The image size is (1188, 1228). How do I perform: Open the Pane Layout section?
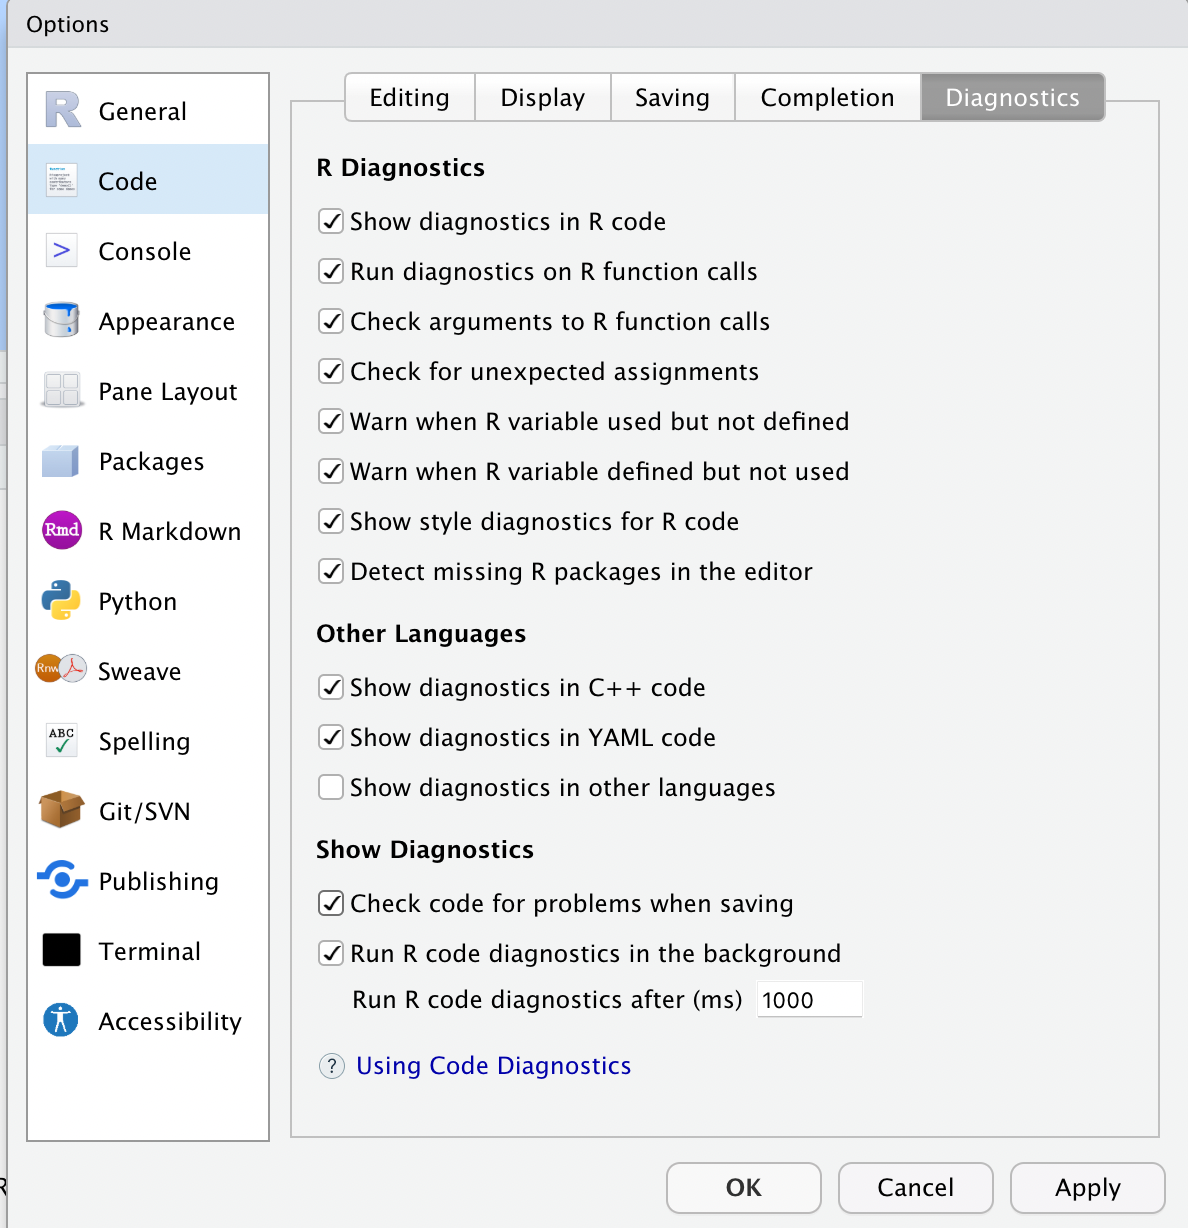pyautogui.click(x=61, y=390)
